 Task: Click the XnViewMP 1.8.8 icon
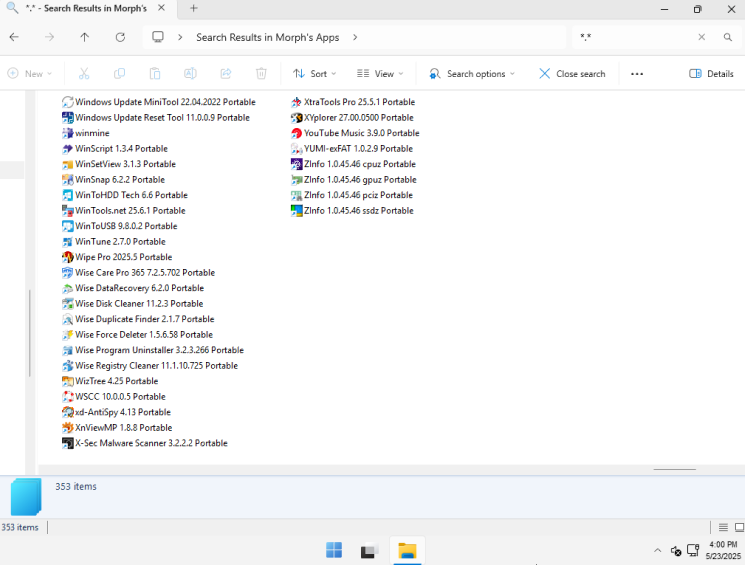pos(67,428)
